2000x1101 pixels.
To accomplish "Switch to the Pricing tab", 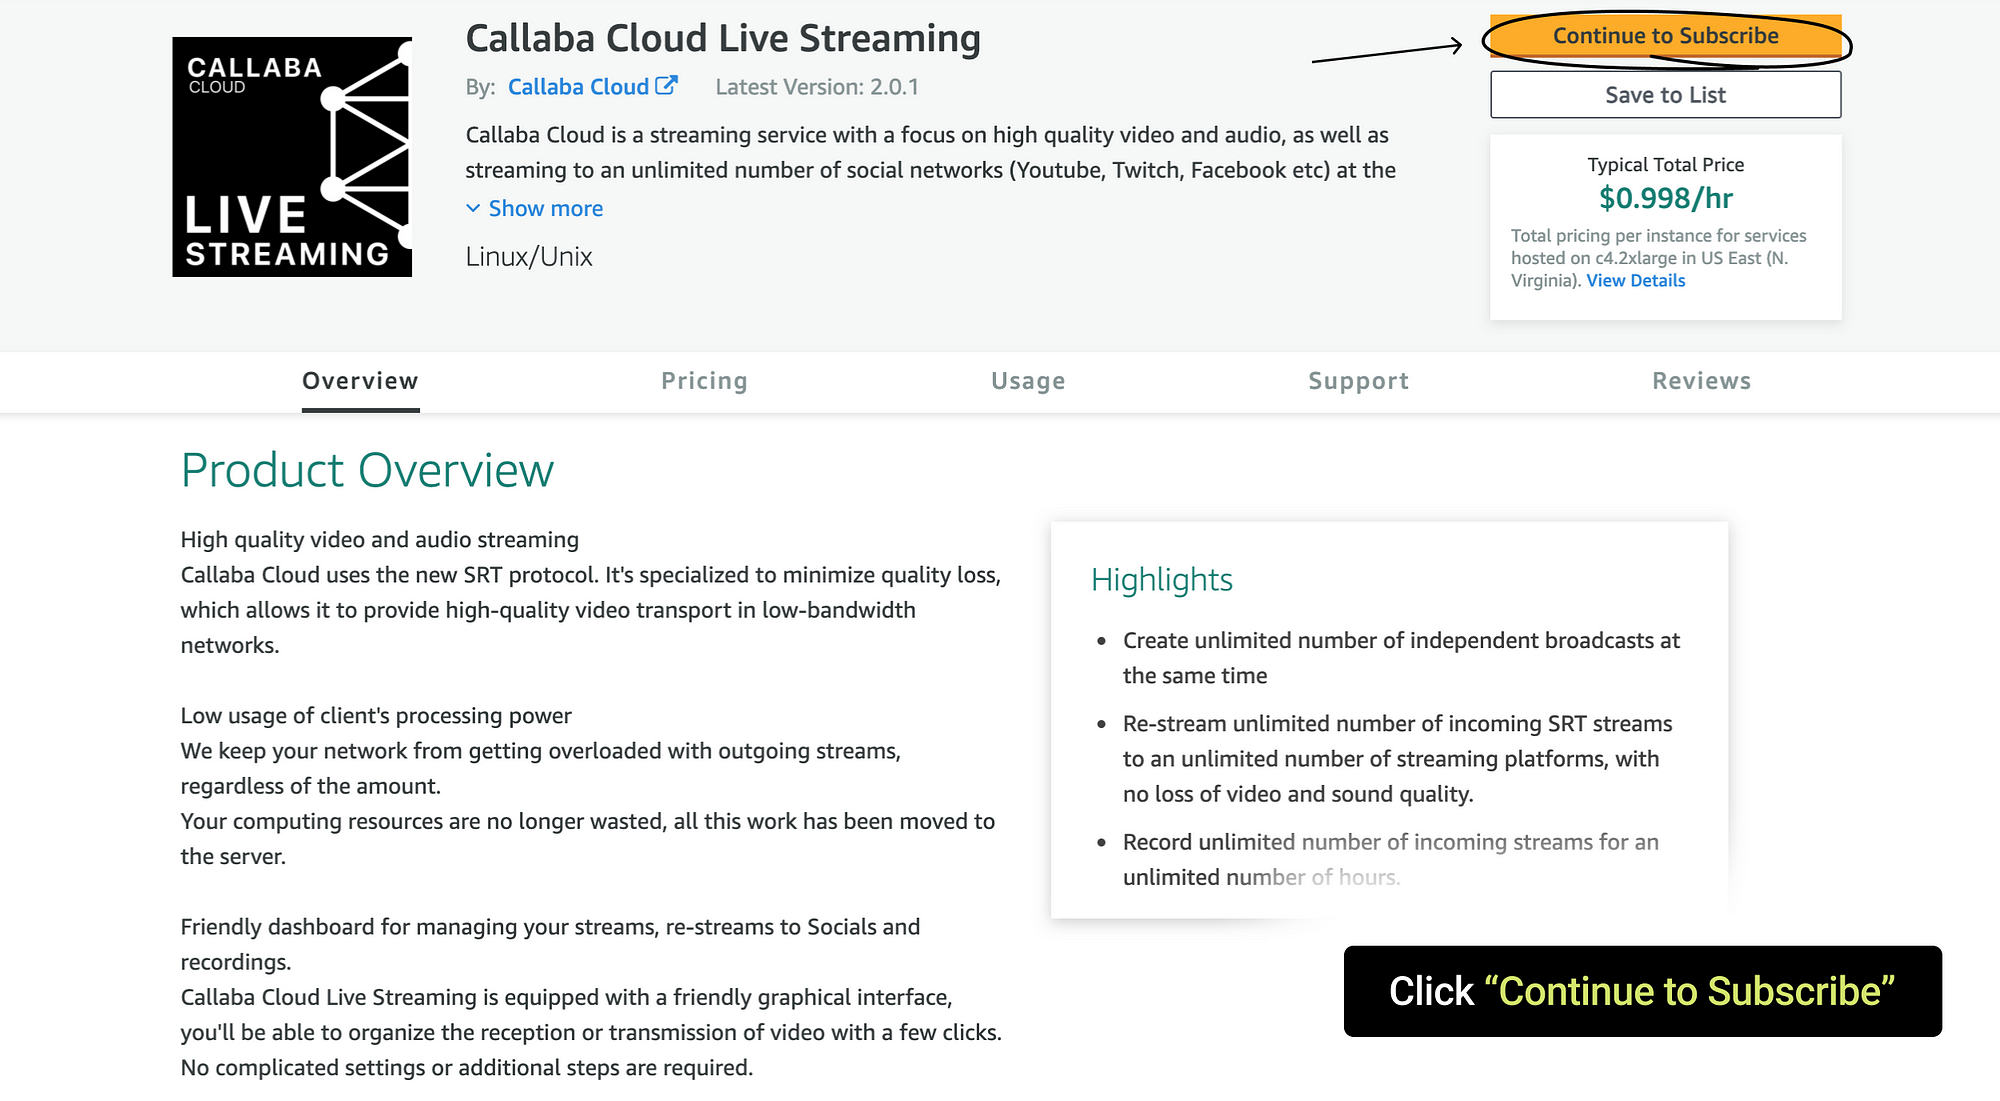I will pos(704,381).
